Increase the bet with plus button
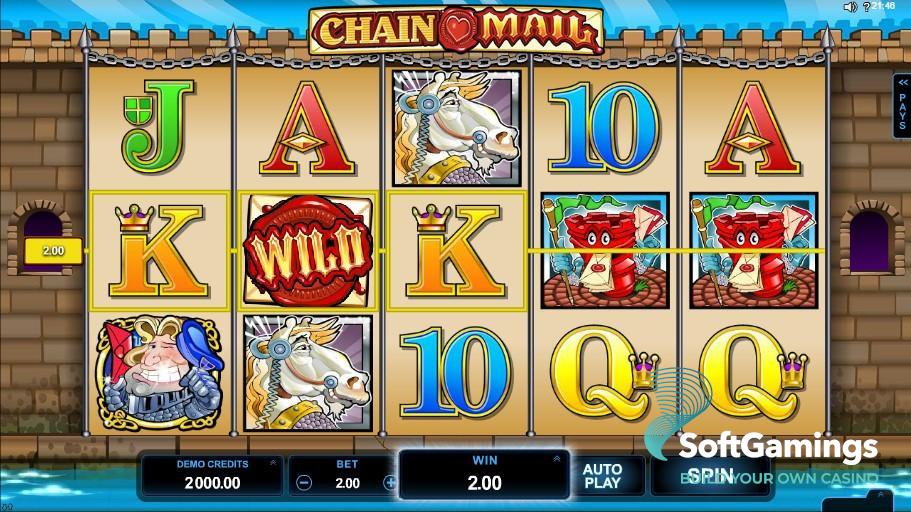Viewport: 911px width, 512px height. click(390, 482)
